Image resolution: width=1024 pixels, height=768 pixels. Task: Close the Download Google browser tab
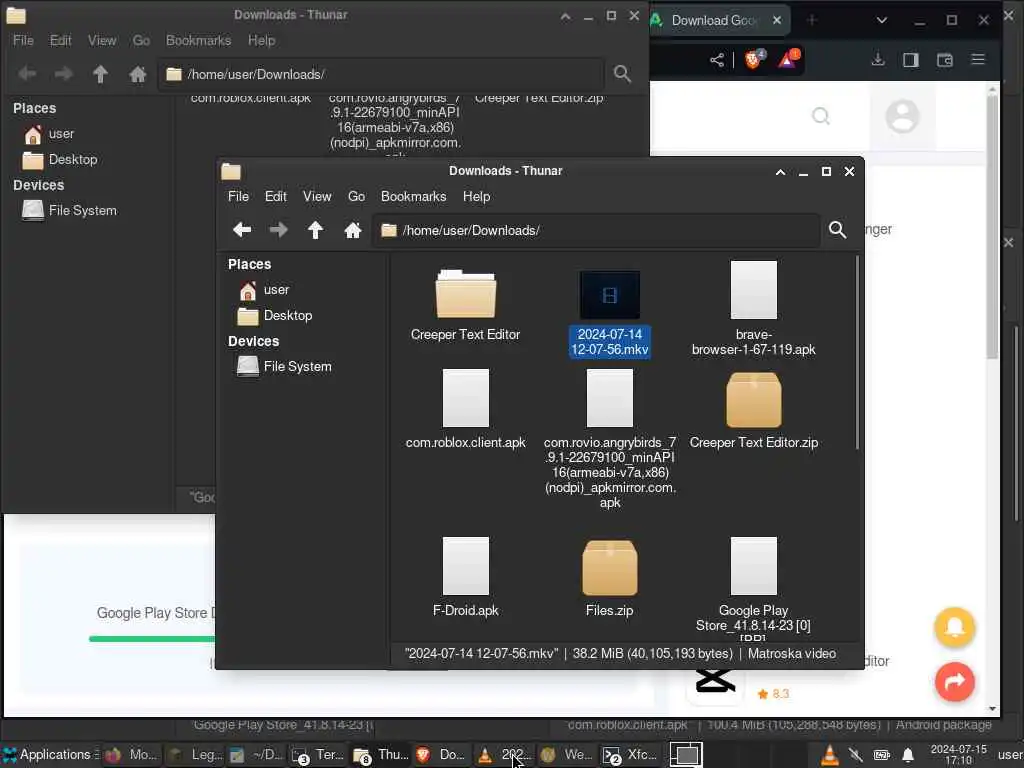point(776,20)
